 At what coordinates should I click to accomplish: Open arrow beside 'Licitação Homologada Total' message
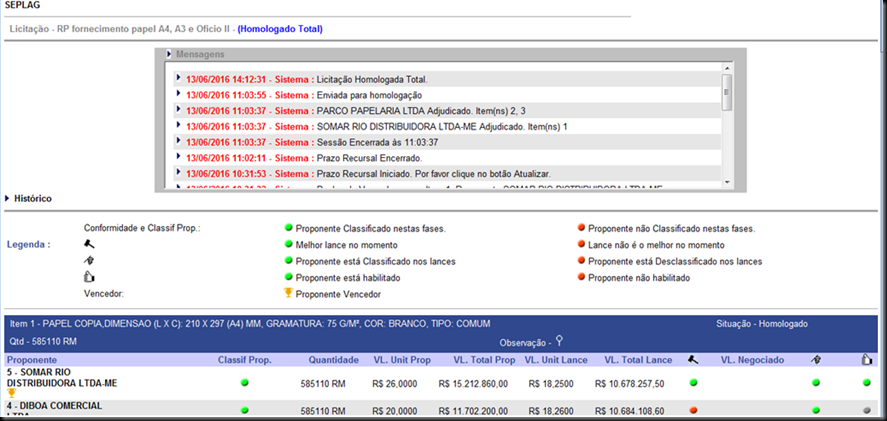[178, 78]
